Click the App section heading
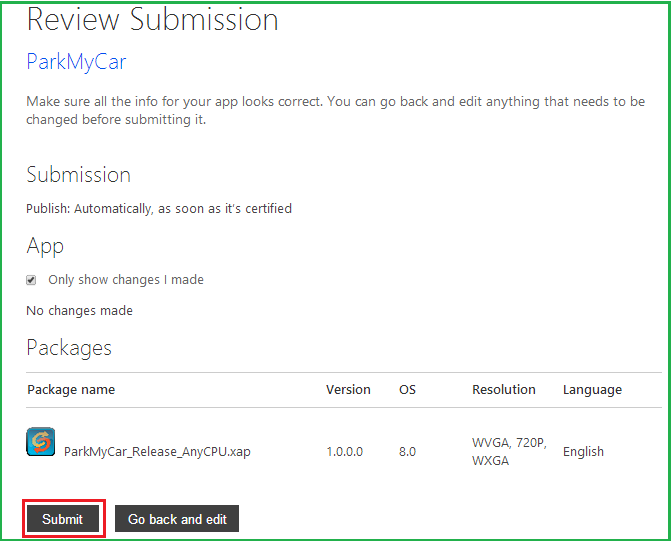This screenshot has height=541, width=672. 45,246
